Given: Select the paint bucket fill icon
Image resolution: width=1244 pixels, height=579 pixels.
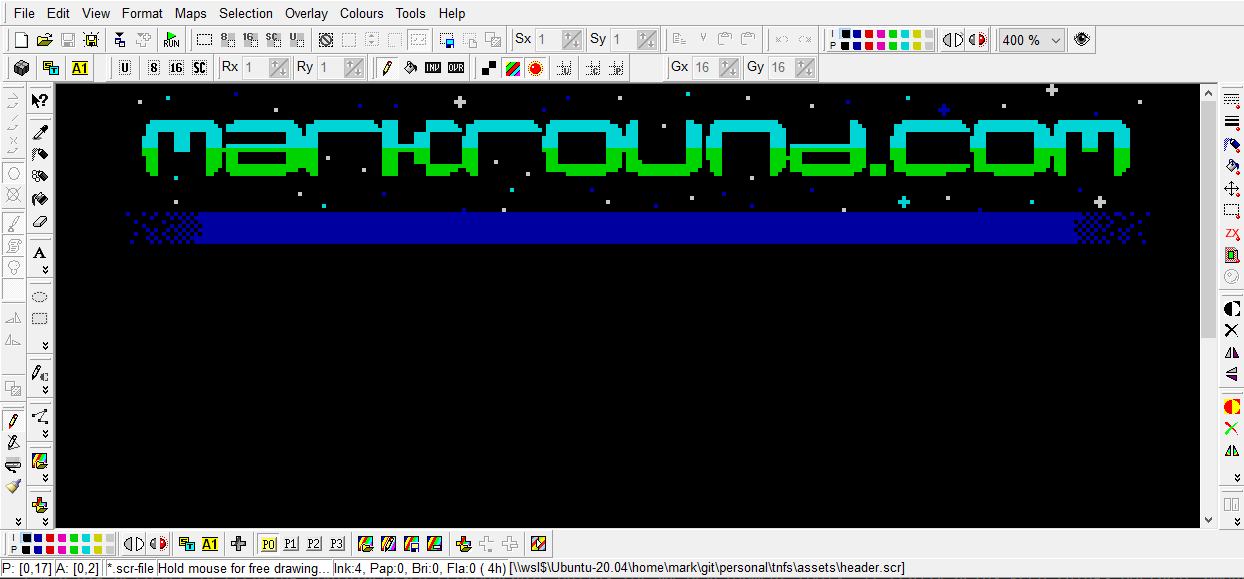Looking at the screenshot, I should (410, 68).
